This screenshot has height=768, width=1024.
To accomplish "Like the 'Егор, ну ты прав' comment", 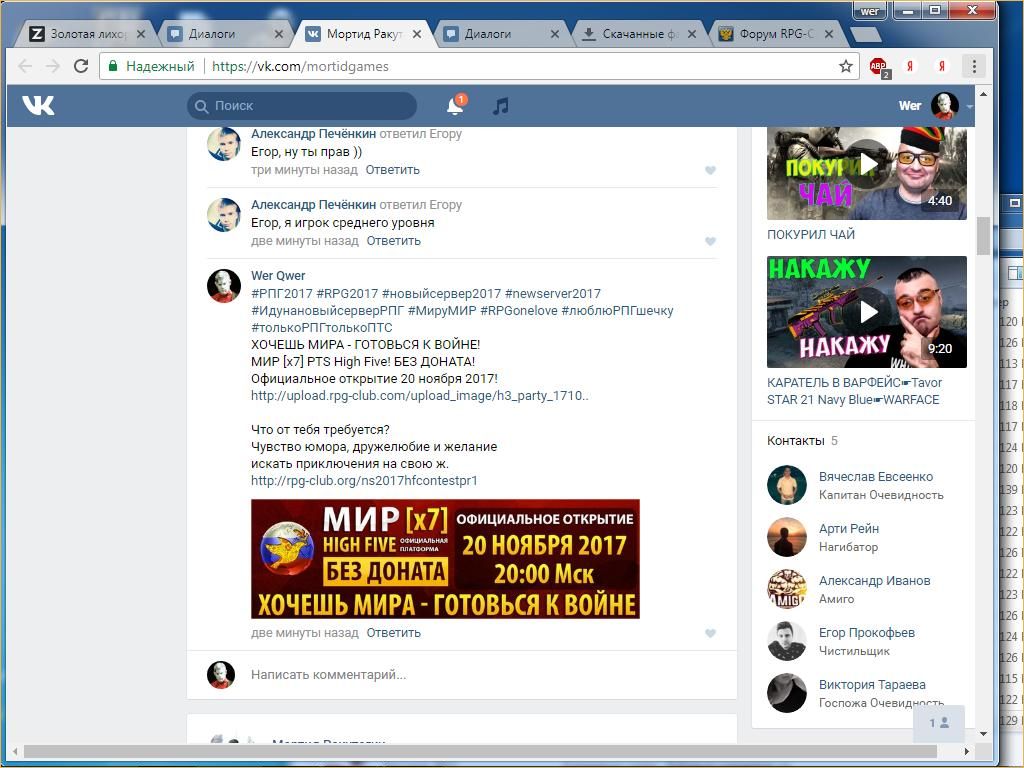I will click(710, 170).
